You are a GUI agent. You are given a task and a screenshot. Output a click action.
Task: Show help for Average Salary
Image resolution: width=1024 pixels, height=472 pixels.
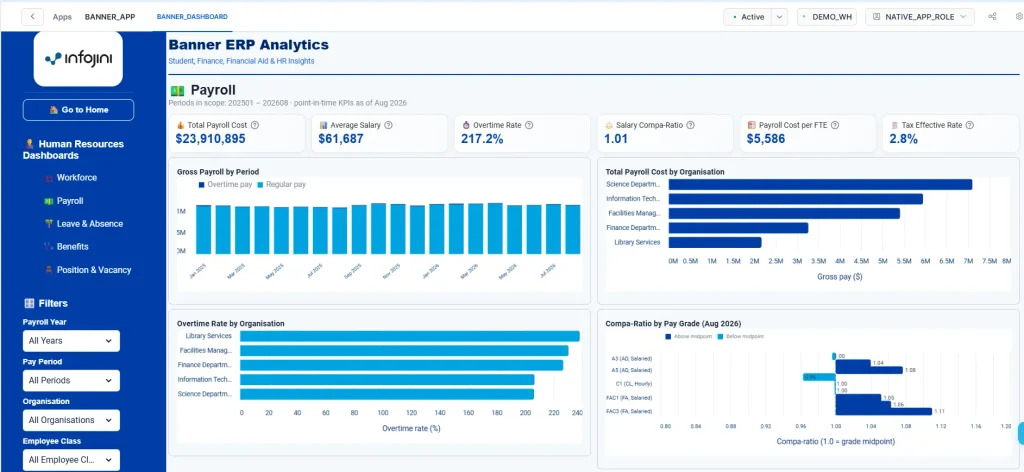coord(388,125)
